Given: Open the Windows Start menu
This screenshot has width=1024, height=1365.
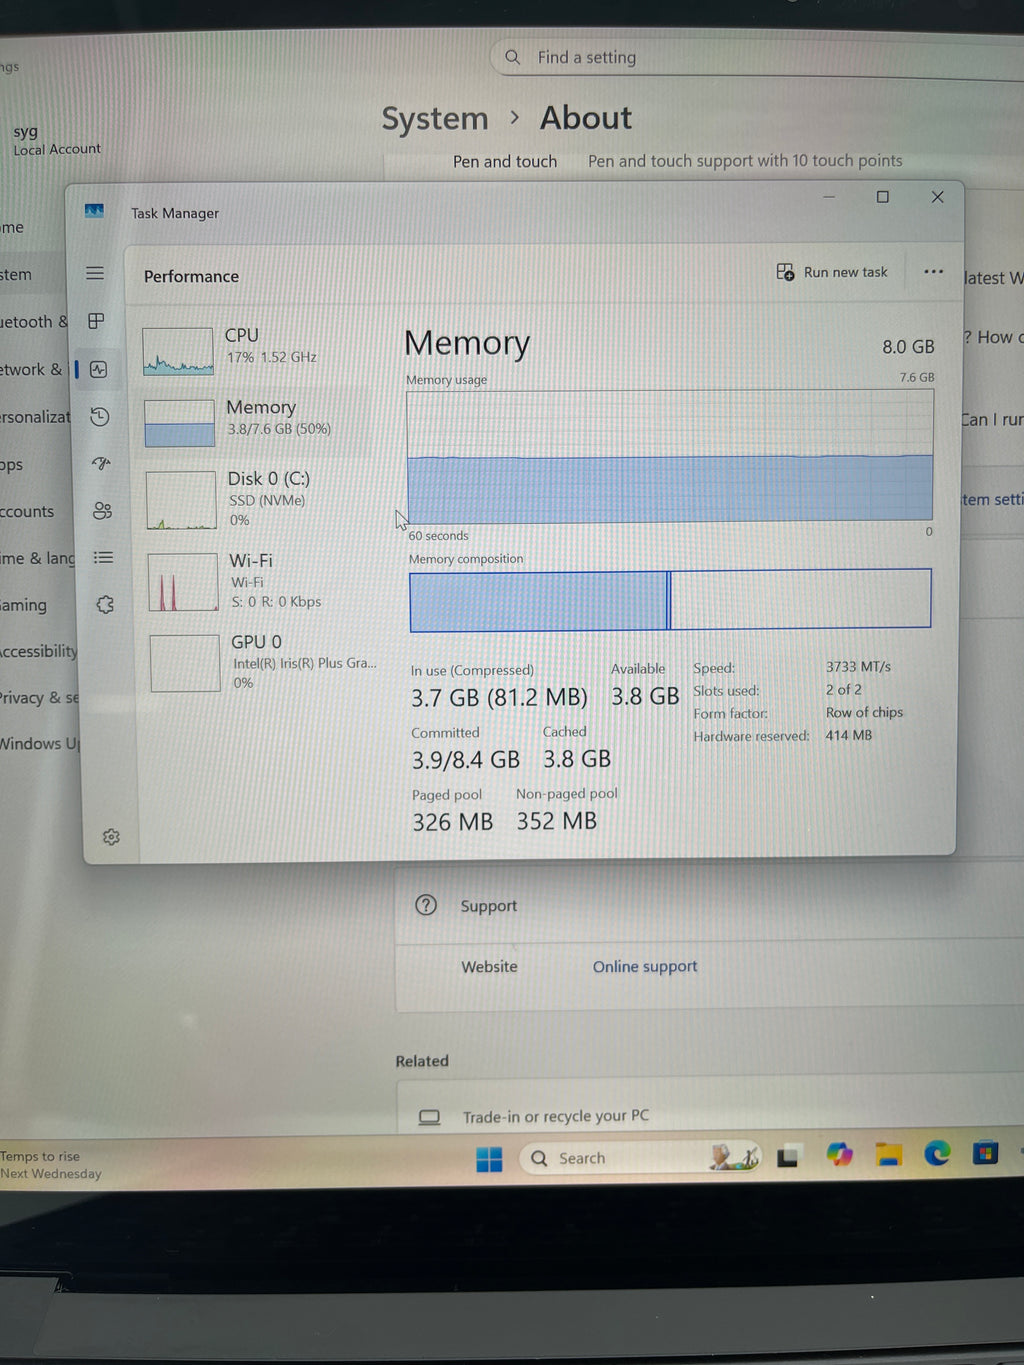Looking at the screenshot, I should (489, 1159).
